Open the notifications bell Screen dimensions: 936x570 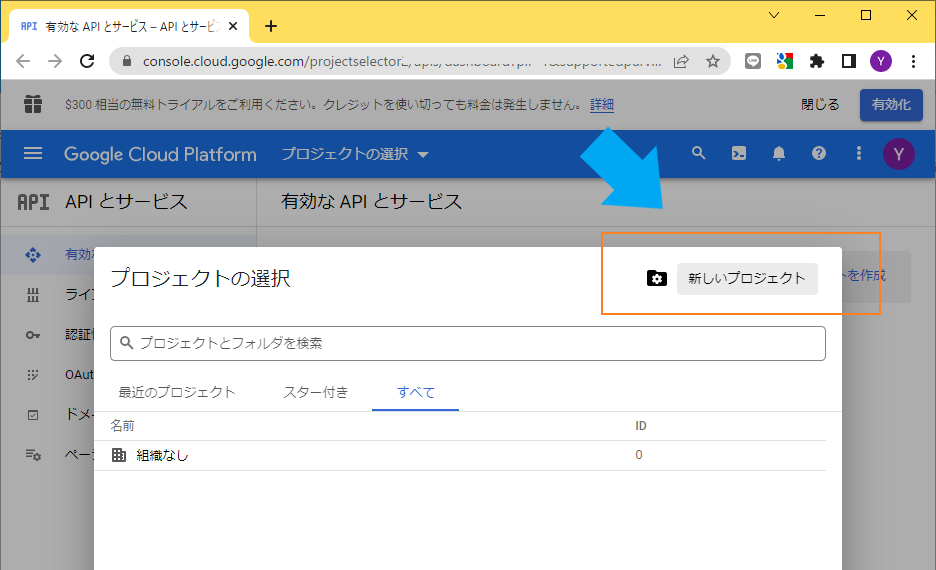(779, 154)
